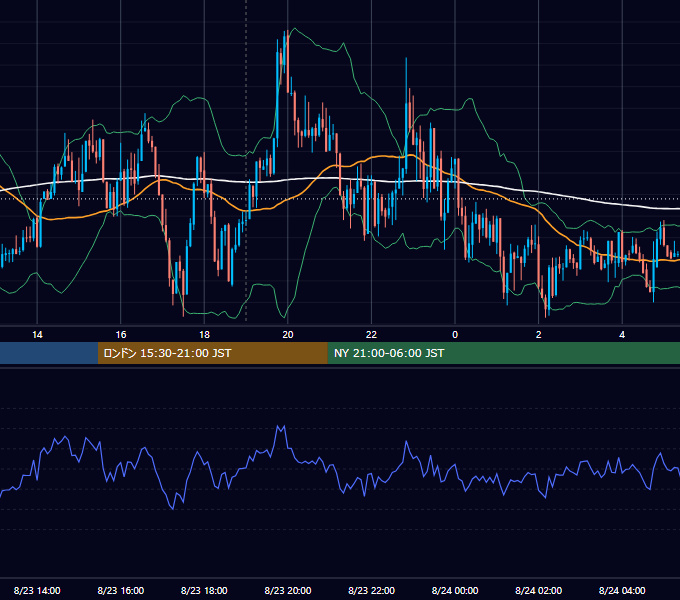Viewport: 680px width, 600px height.
Task: Click the 16 hour axis label
Action: pyautogui.click(x=121, y=335)
